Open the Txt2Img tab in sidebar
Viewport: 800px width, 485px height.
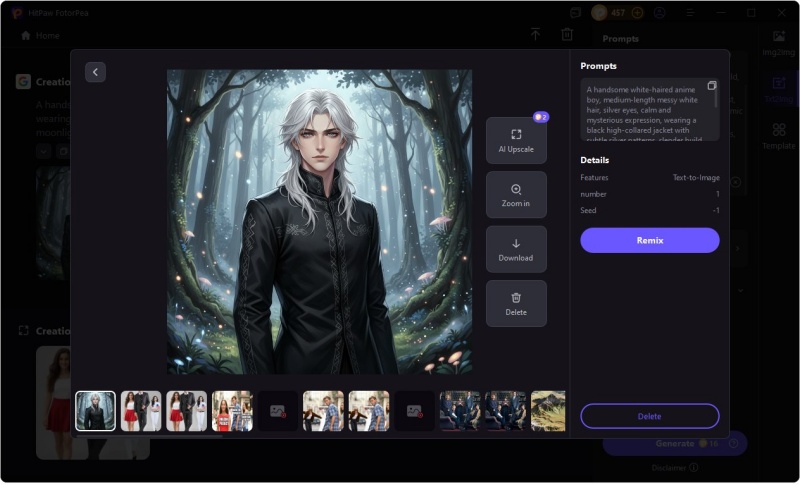tap(779, 90)
